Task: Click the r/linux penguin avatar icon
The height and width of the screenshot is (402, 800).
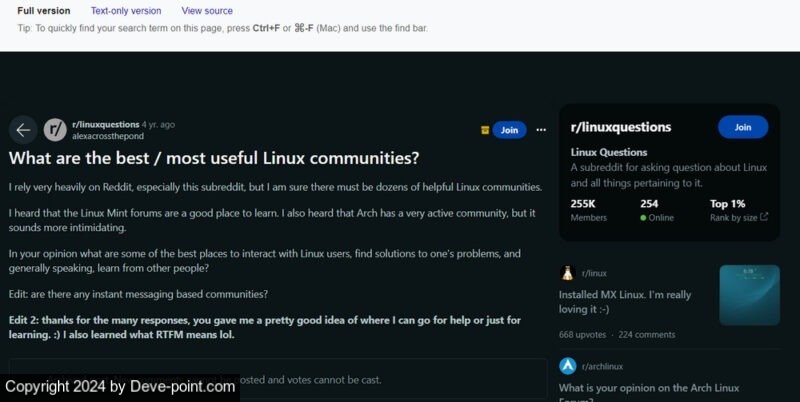Action: click(568, 273)
